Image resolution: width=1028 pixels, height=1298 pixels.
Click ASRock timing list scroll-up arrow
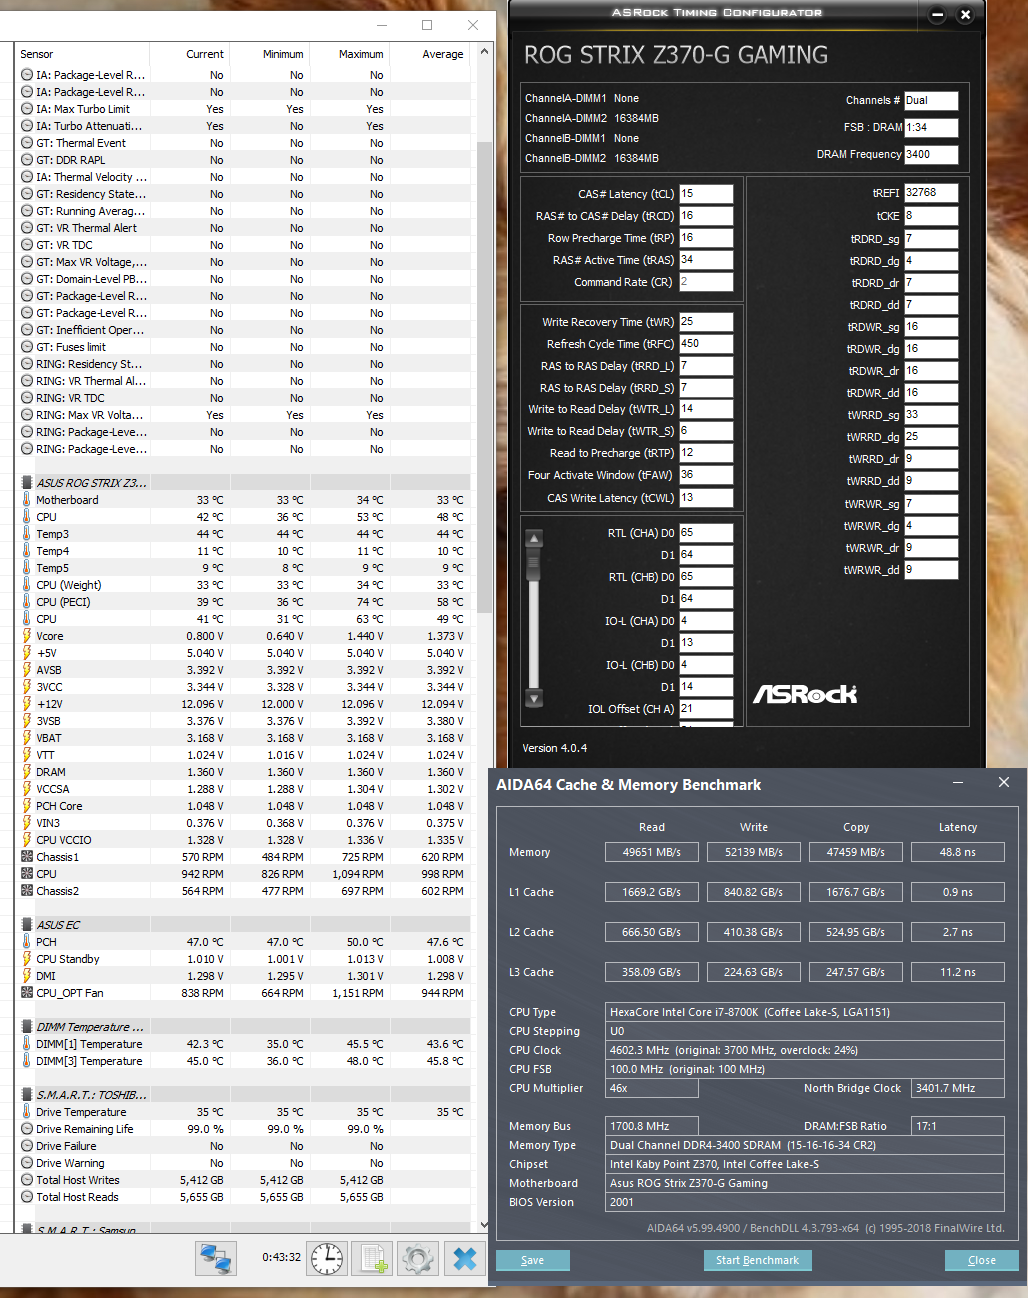point(534,538)
